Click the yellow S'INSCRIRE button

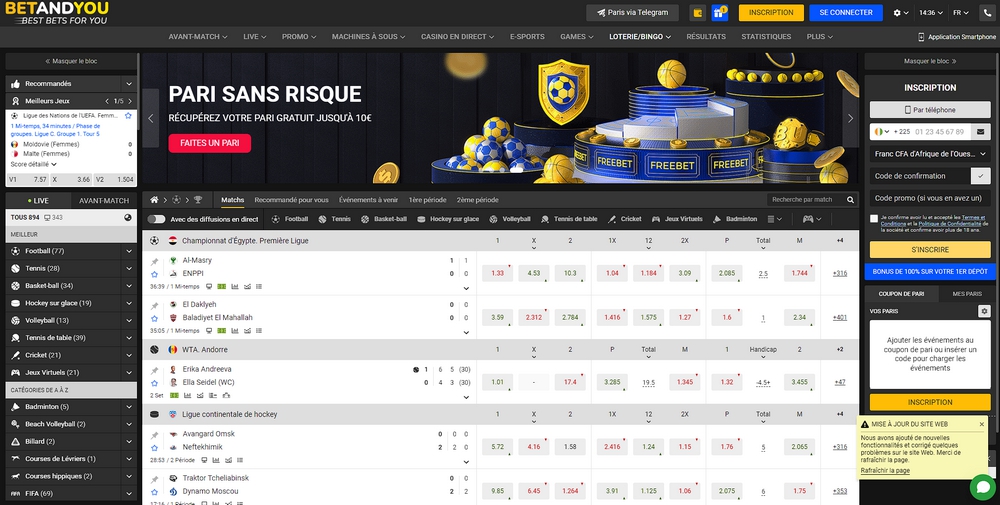(930, 249)
